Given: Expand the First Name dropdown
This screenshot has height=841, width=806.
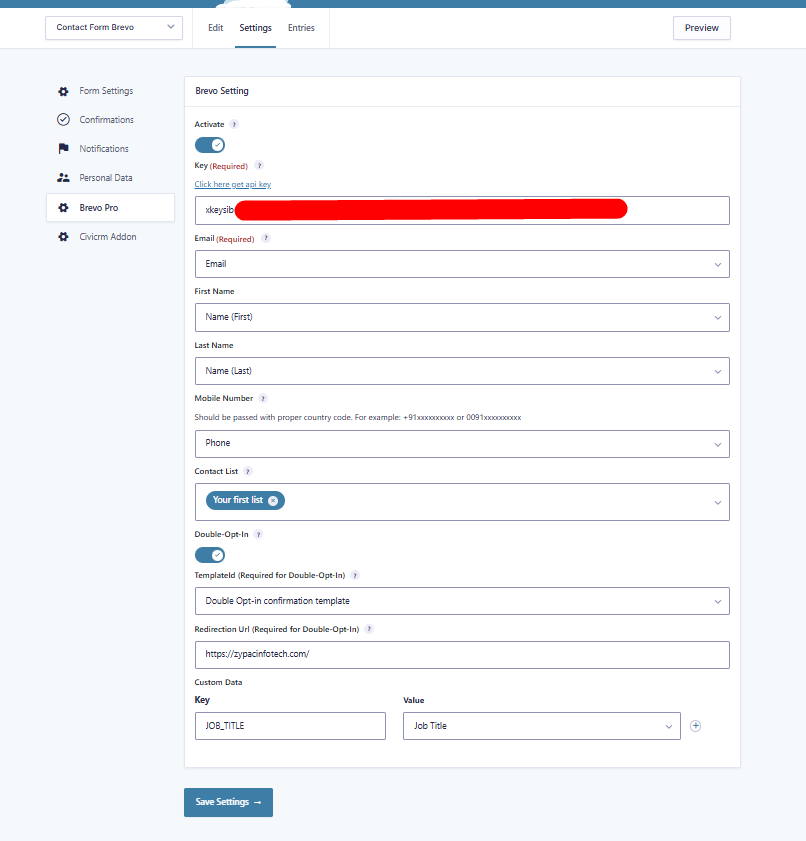Looking at the screenshot, I should (x=462, y=317).
